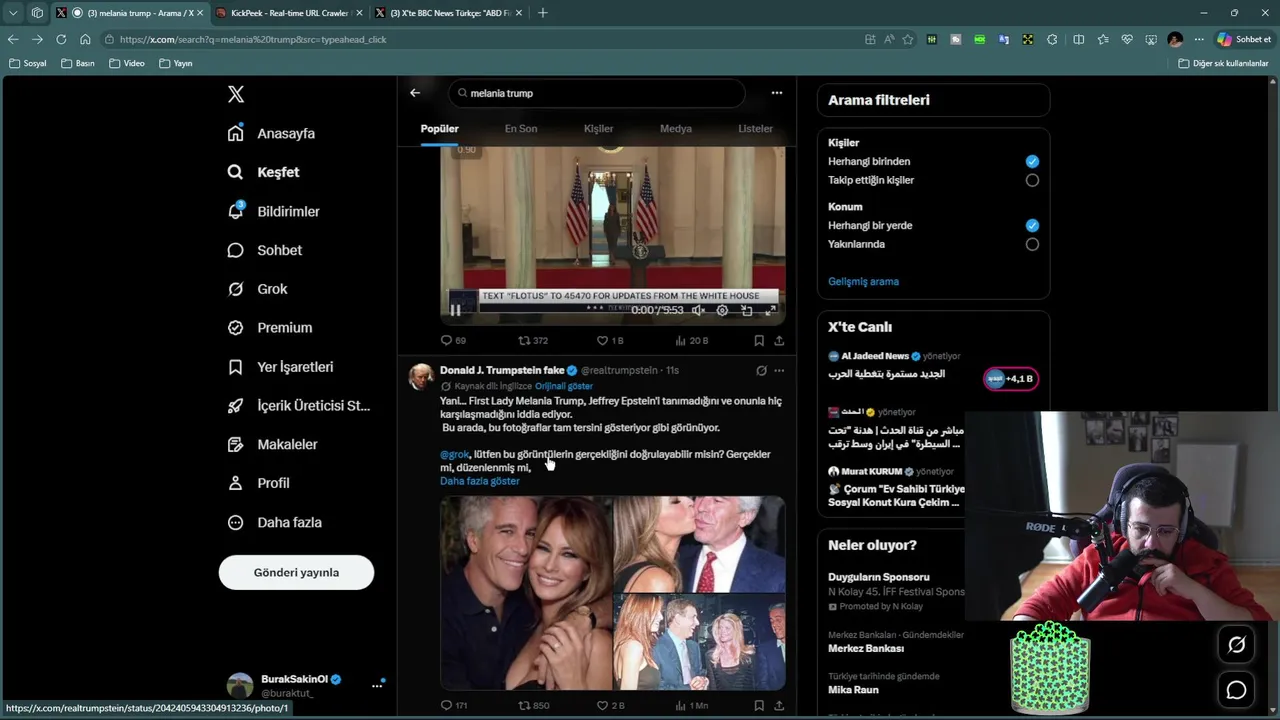
Task: Open Grok icon on Trumpstein post
Action: pyautogui.click(x=761, y=370)
